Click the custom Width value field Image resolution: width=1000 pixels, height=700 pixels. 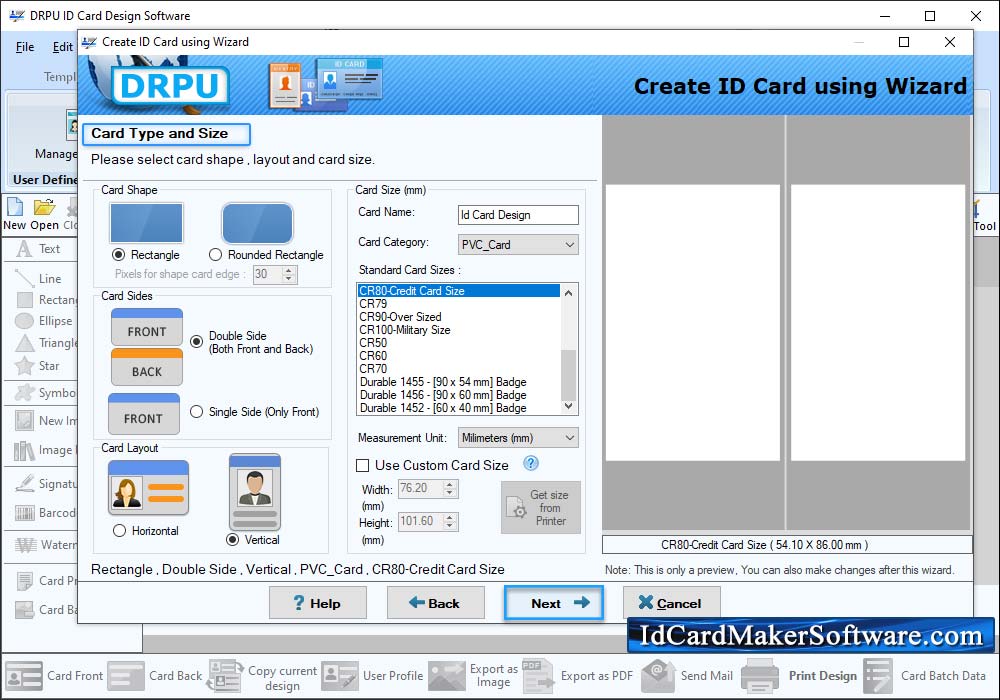click(421, 488)
